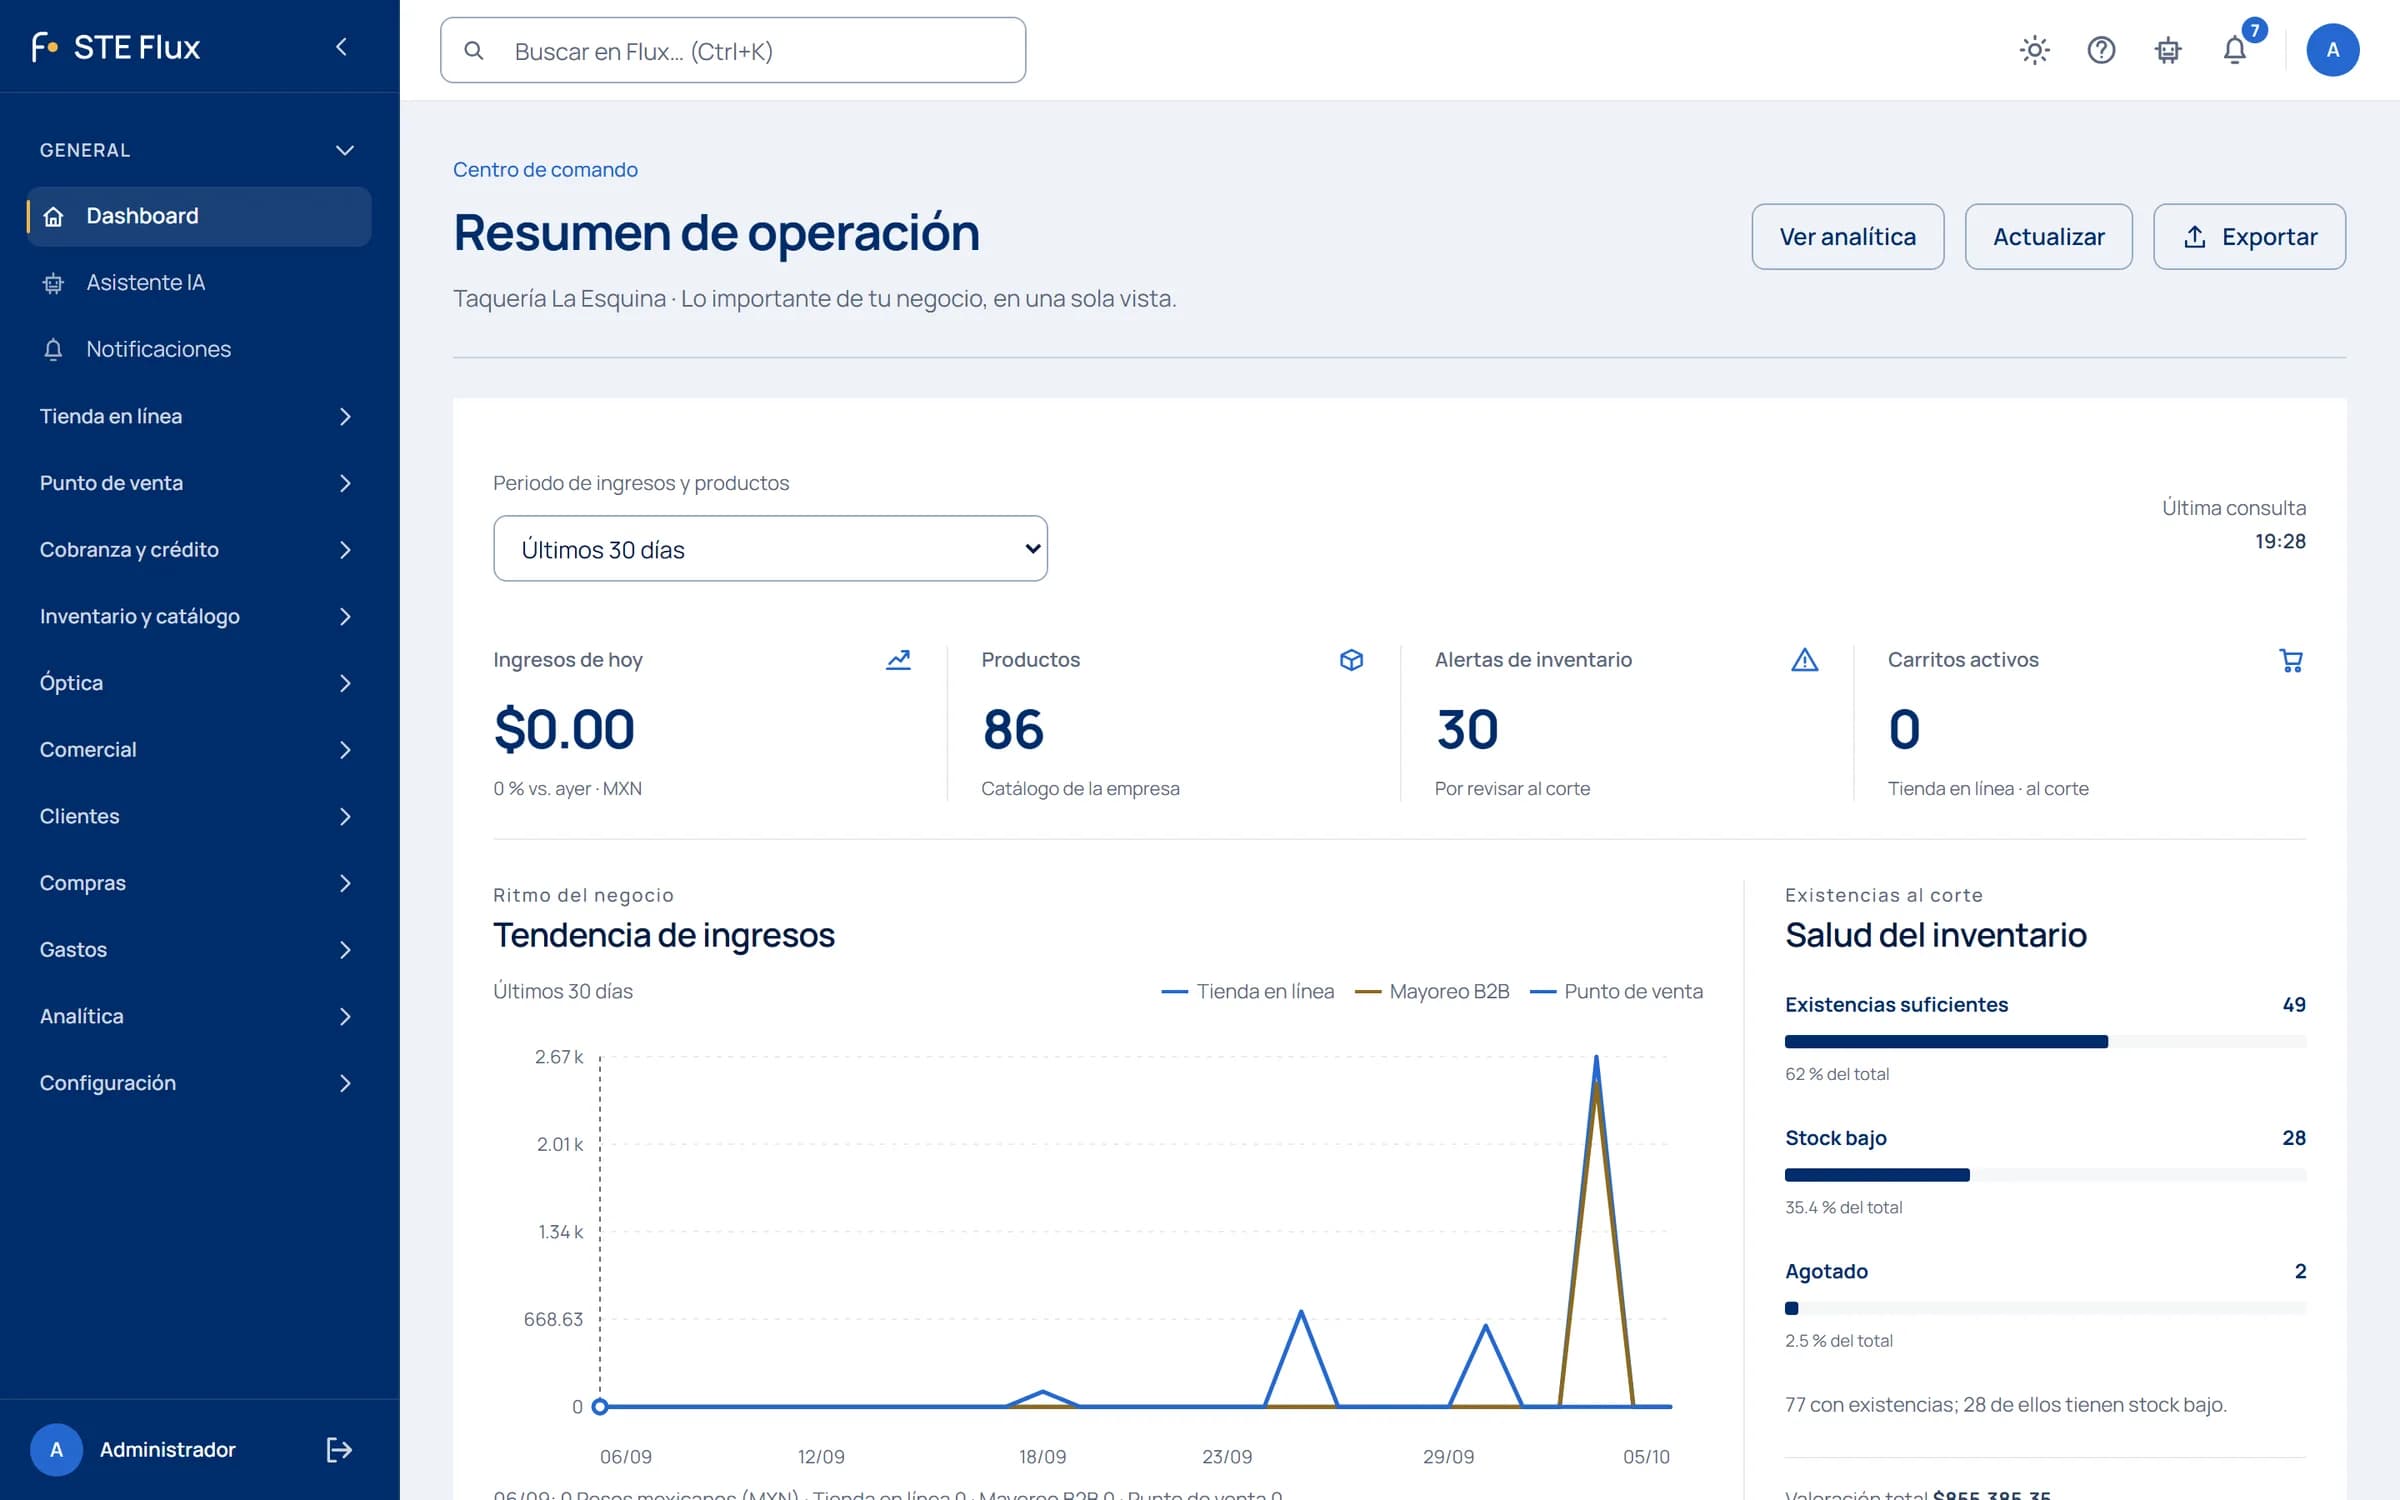Expand Clientes menu
The width and height of the screenshot is (2400, 1500).
(200, 816)
